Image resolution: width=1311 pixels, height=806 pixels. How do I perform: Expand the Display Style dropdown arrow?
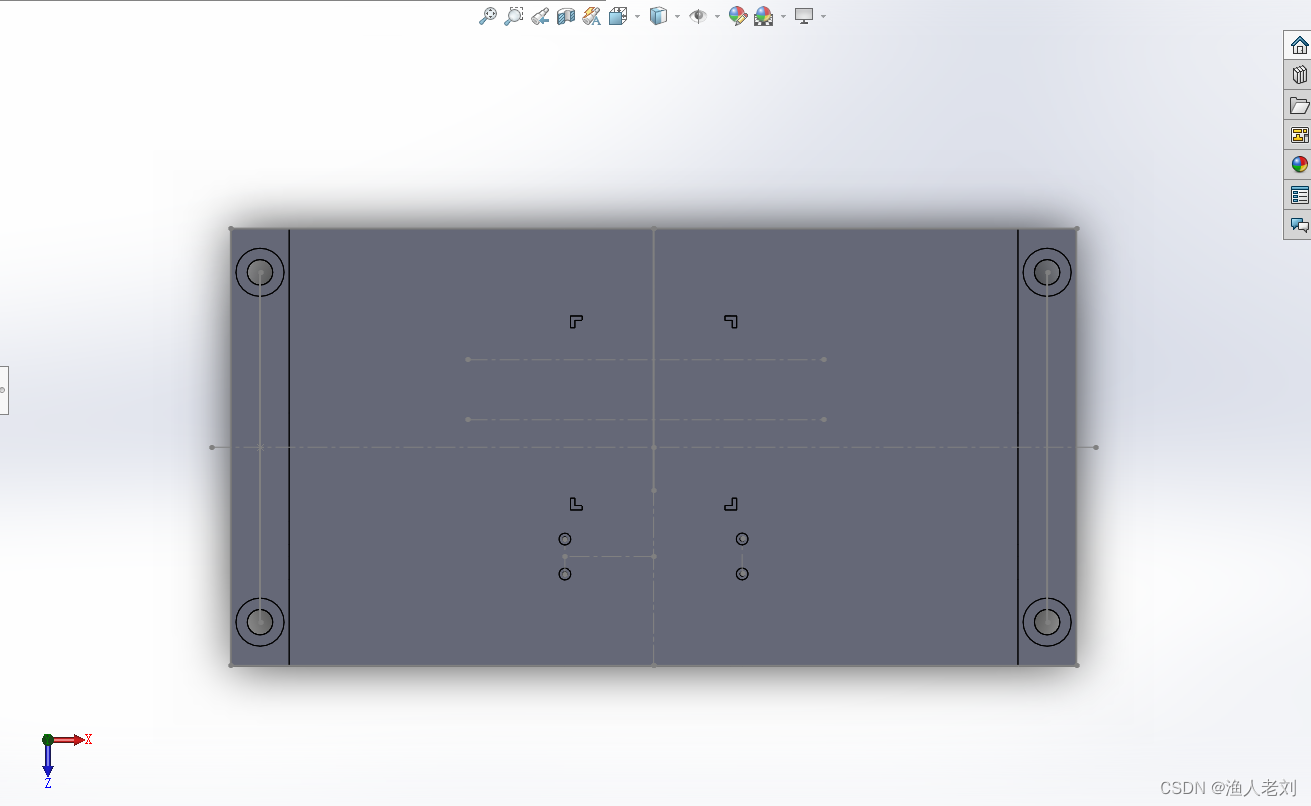[x=677, y=16]
